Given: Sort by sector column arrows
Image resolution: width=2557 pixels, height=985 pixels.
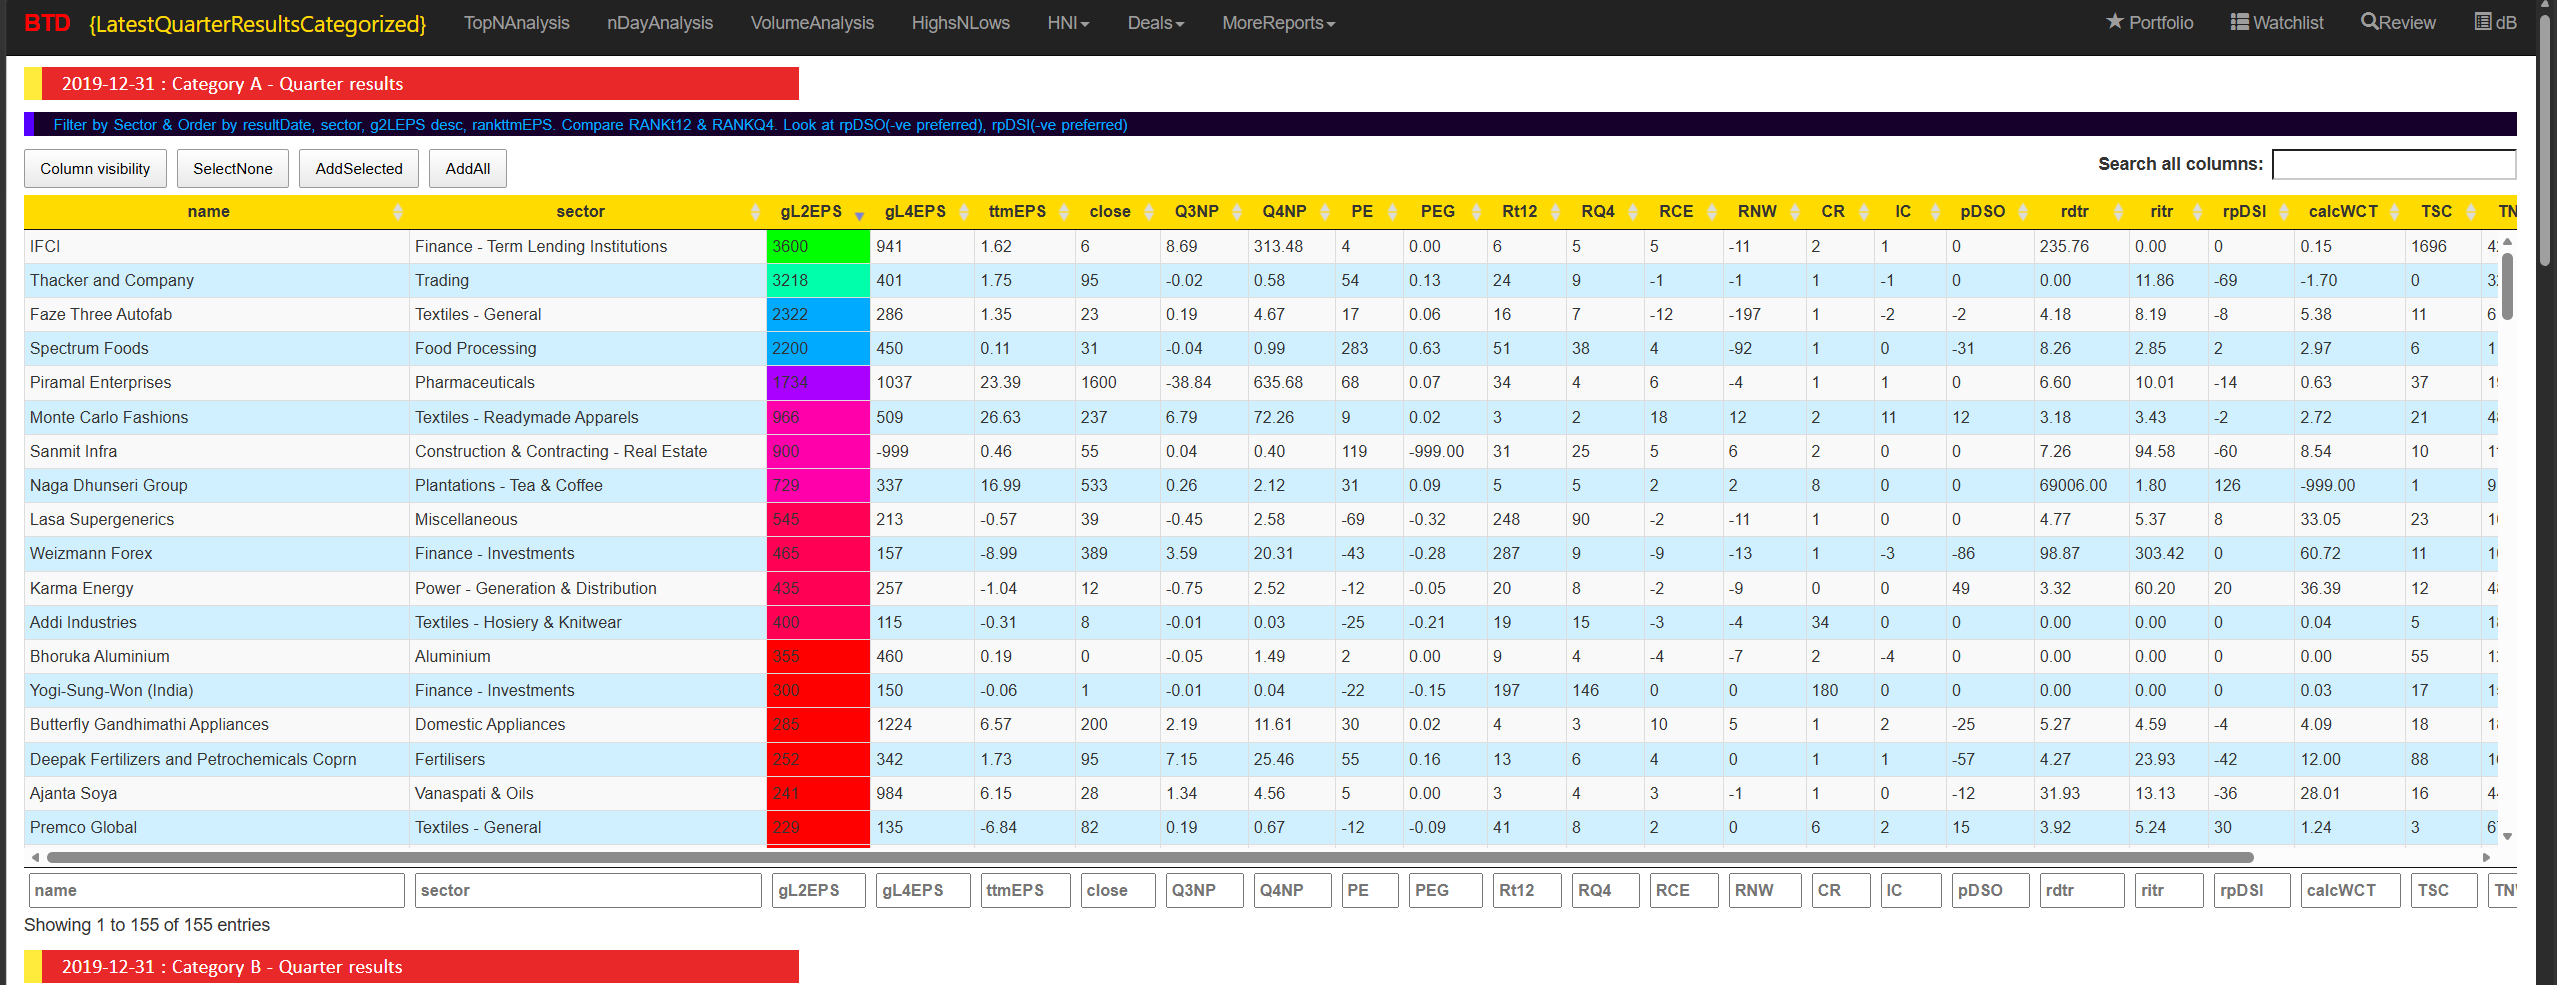Looking at the screenshot, I should coord(755,212).
